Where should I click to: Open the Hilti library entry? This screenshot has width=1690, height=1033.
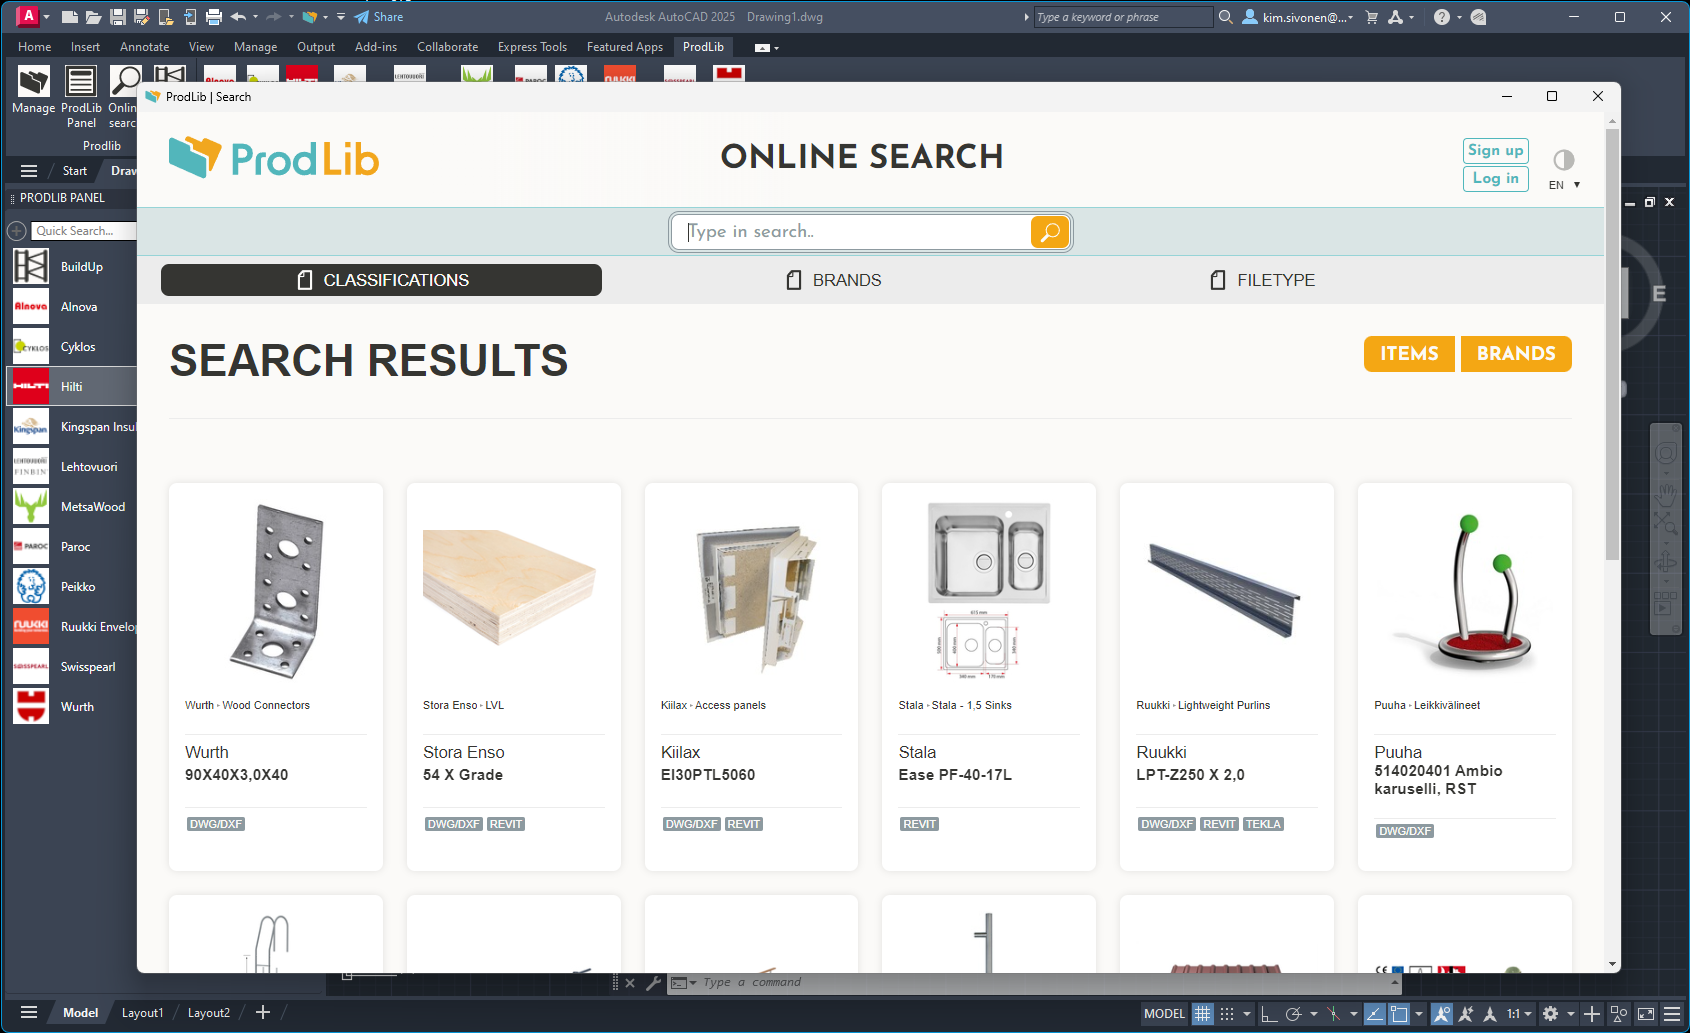click(x=72, y=387)
